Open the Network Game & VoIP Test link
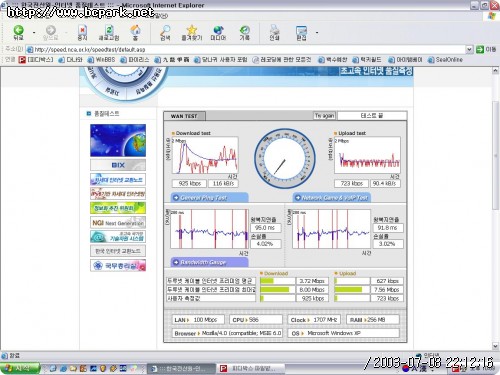Screen dimensions: 500x375 click(x=332, y=198)
